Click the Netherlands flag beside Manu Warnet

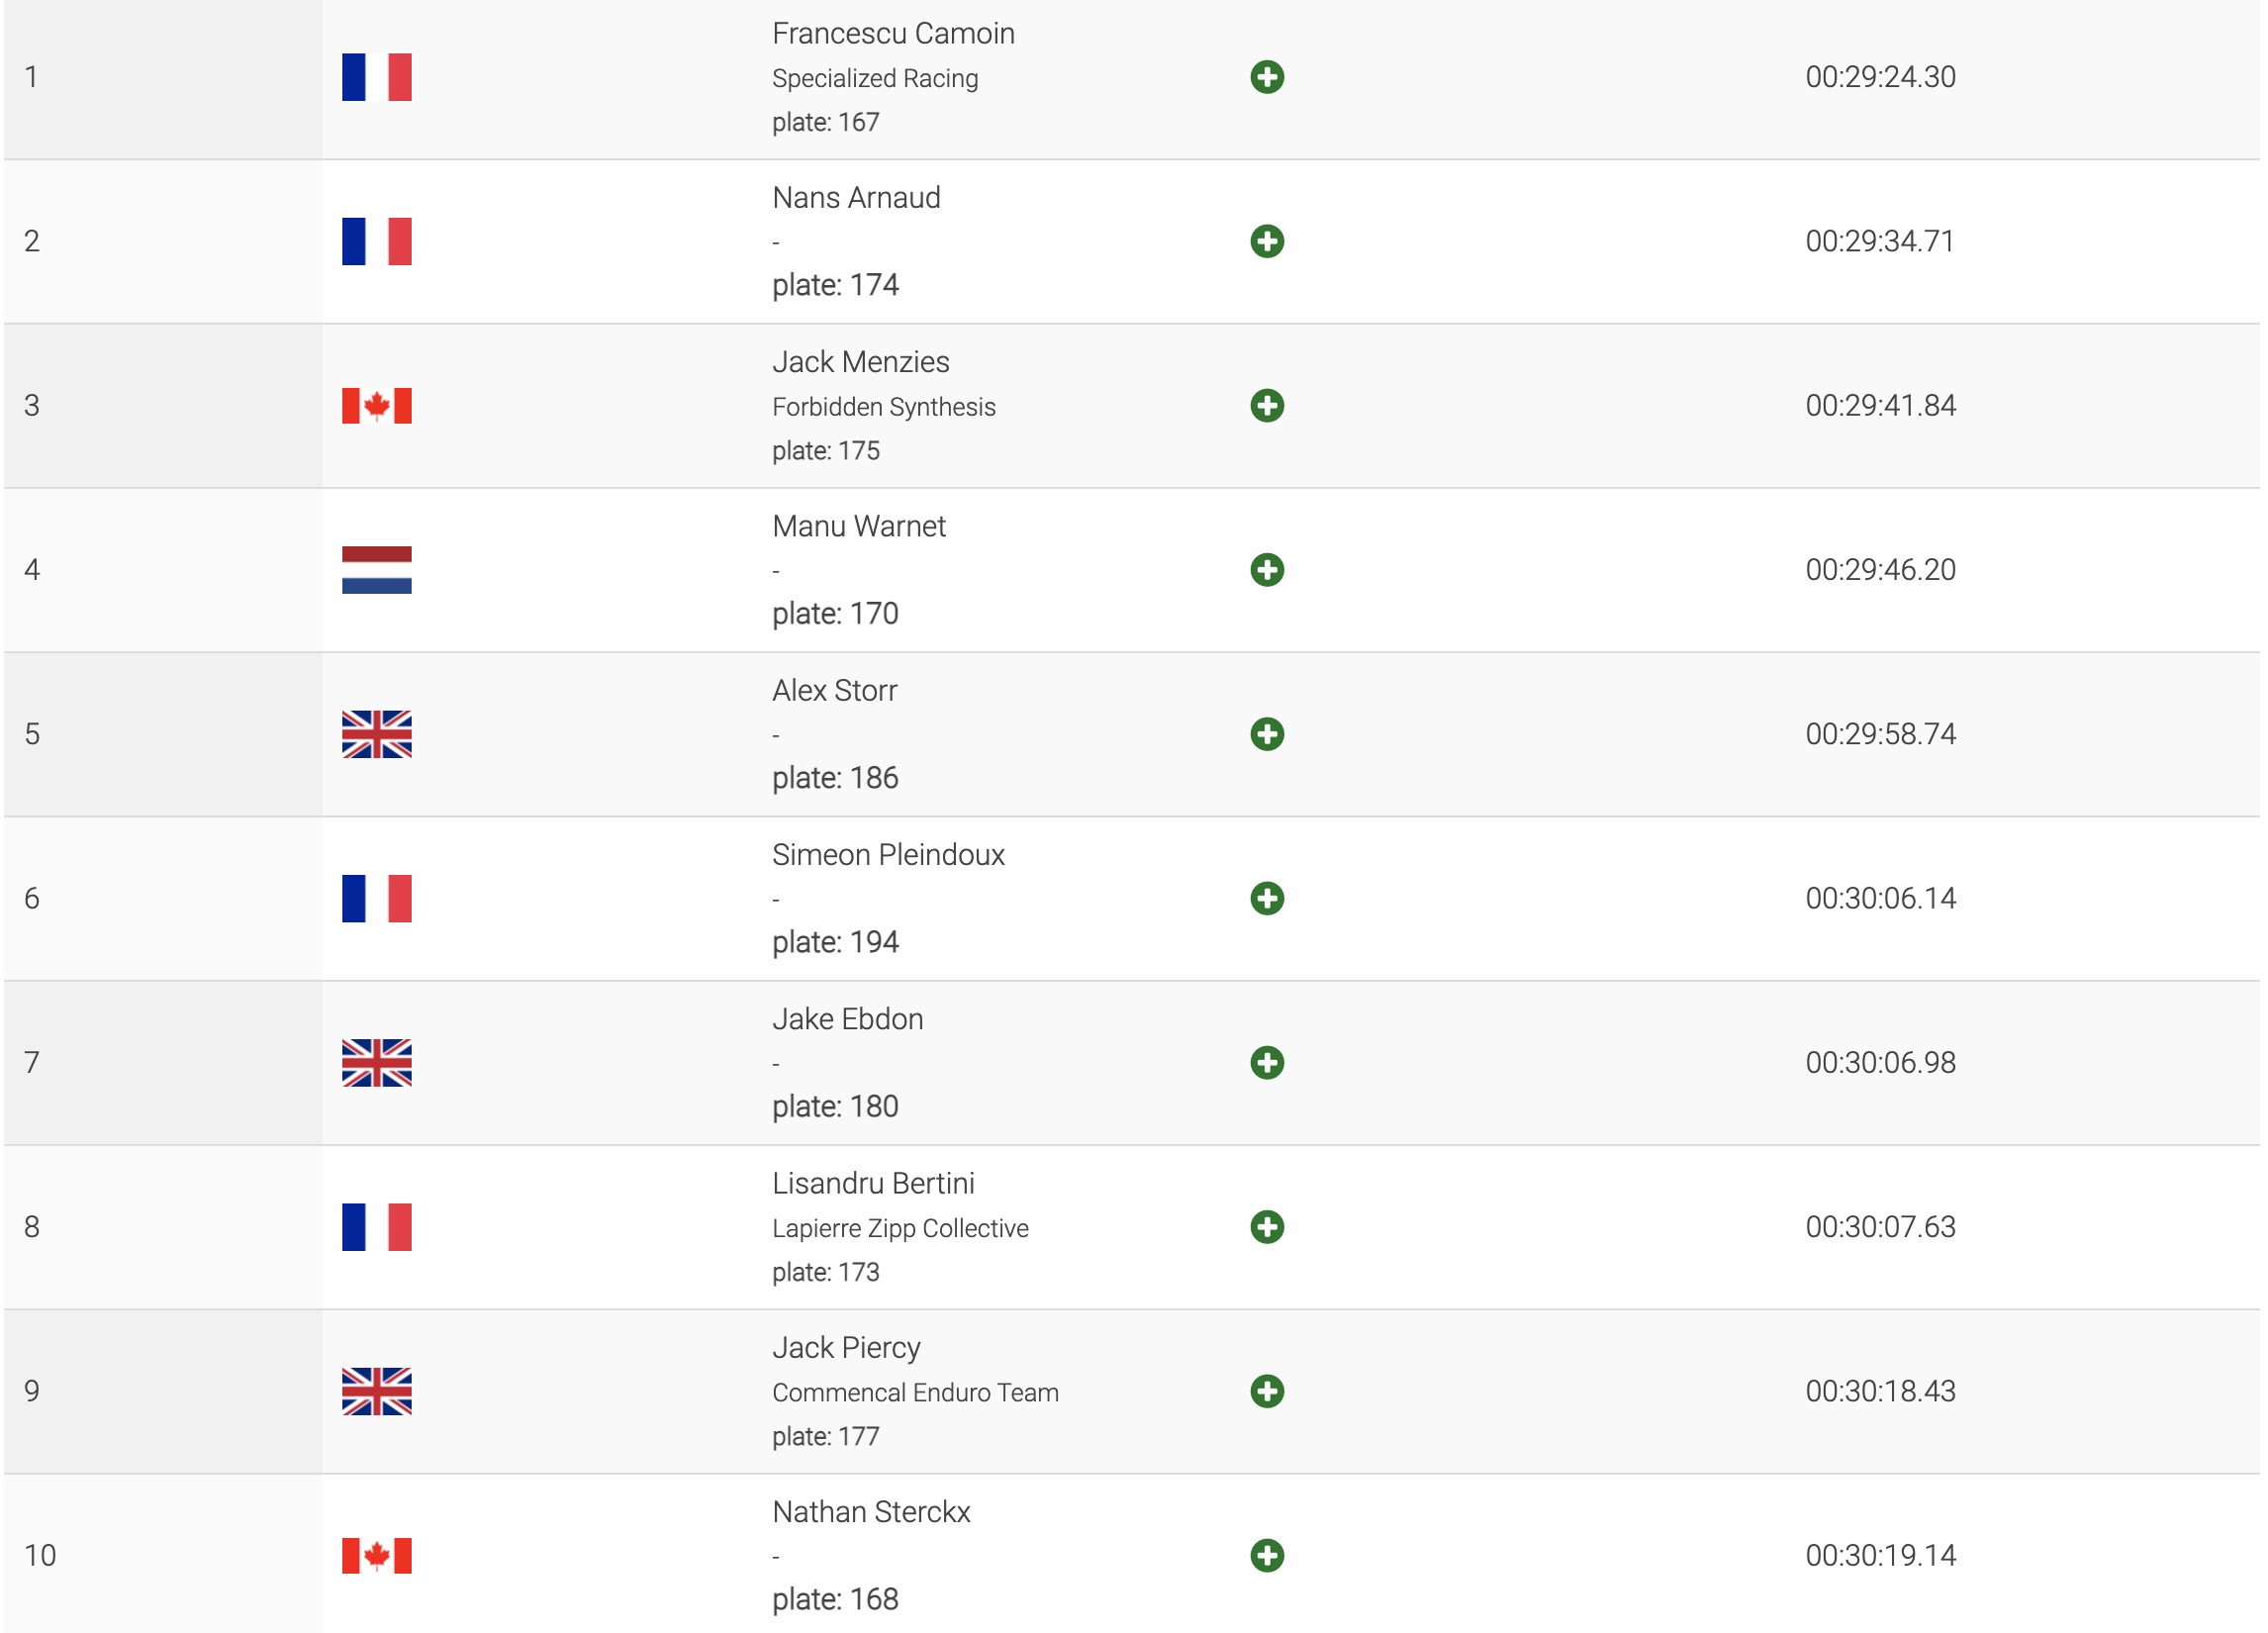pyautogui.click(x=376, y=570)
